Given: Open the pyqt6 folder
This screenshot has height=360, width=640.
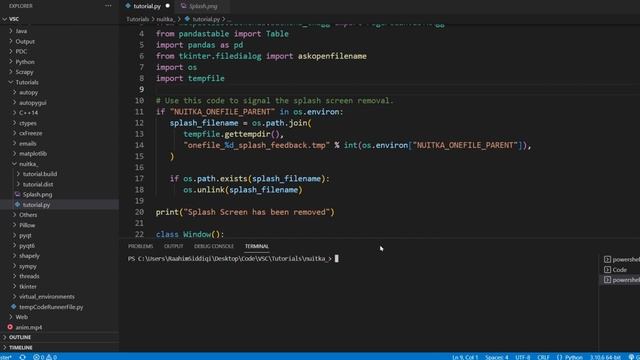Looking at the screenshot, I should [27, 245].
